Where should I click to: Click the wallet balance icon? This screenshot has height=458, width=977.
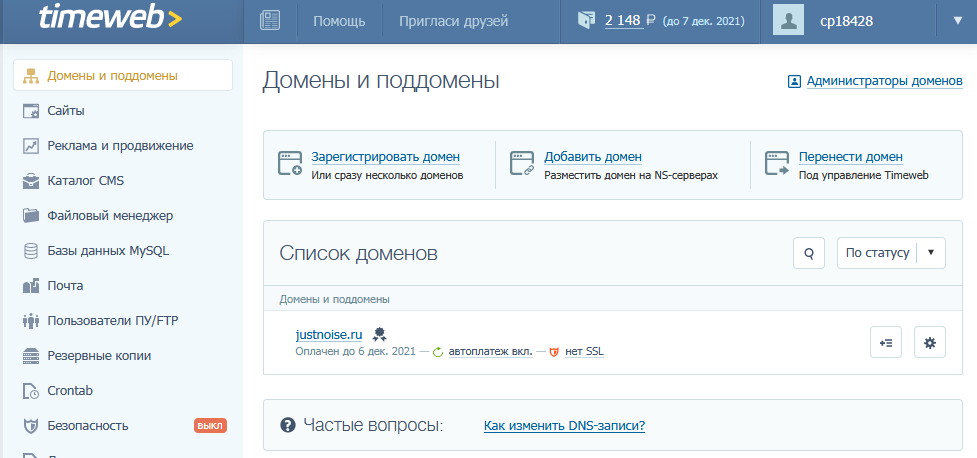pos(586,21)
